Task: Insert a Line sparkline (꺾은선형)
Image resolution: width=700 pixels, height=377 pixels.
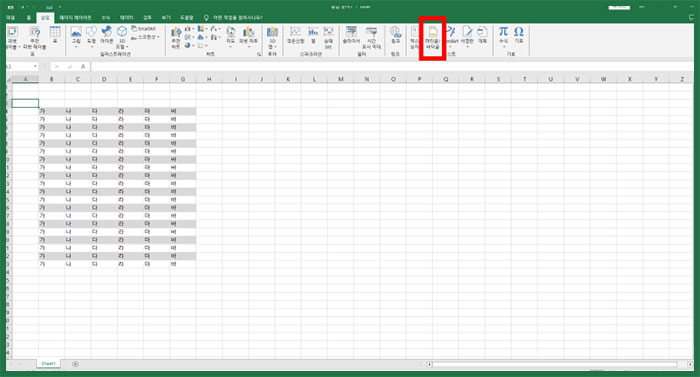Action: (295, 35)
